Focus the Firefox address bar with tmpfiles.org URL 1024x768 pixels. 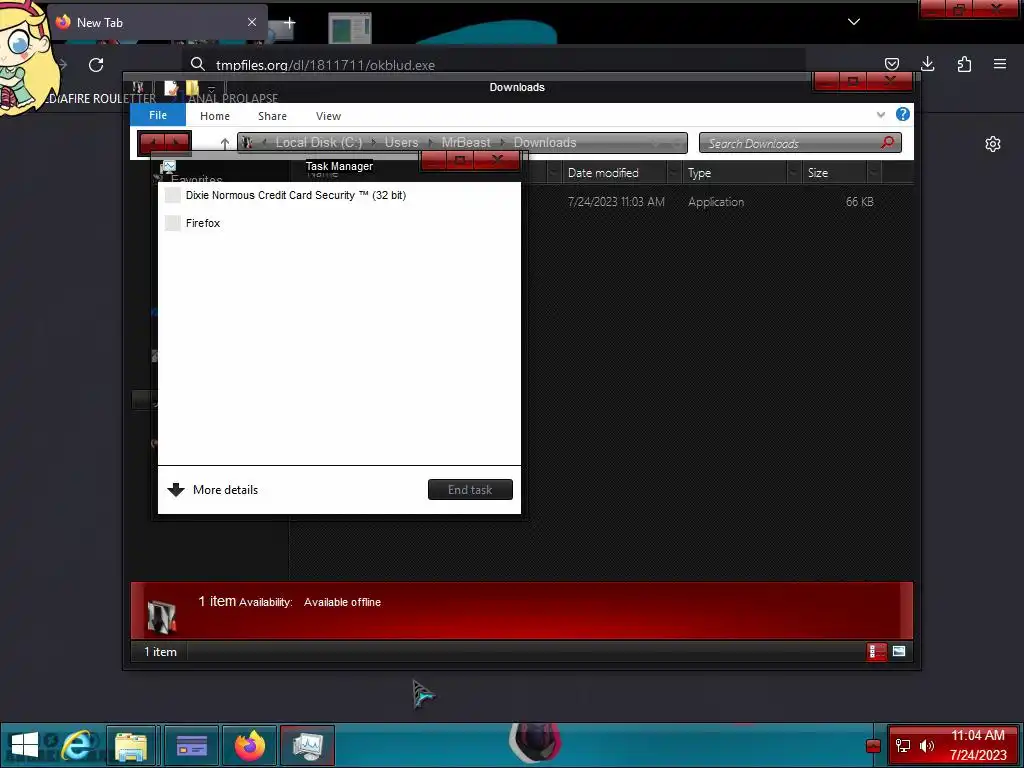pos(493,65)
